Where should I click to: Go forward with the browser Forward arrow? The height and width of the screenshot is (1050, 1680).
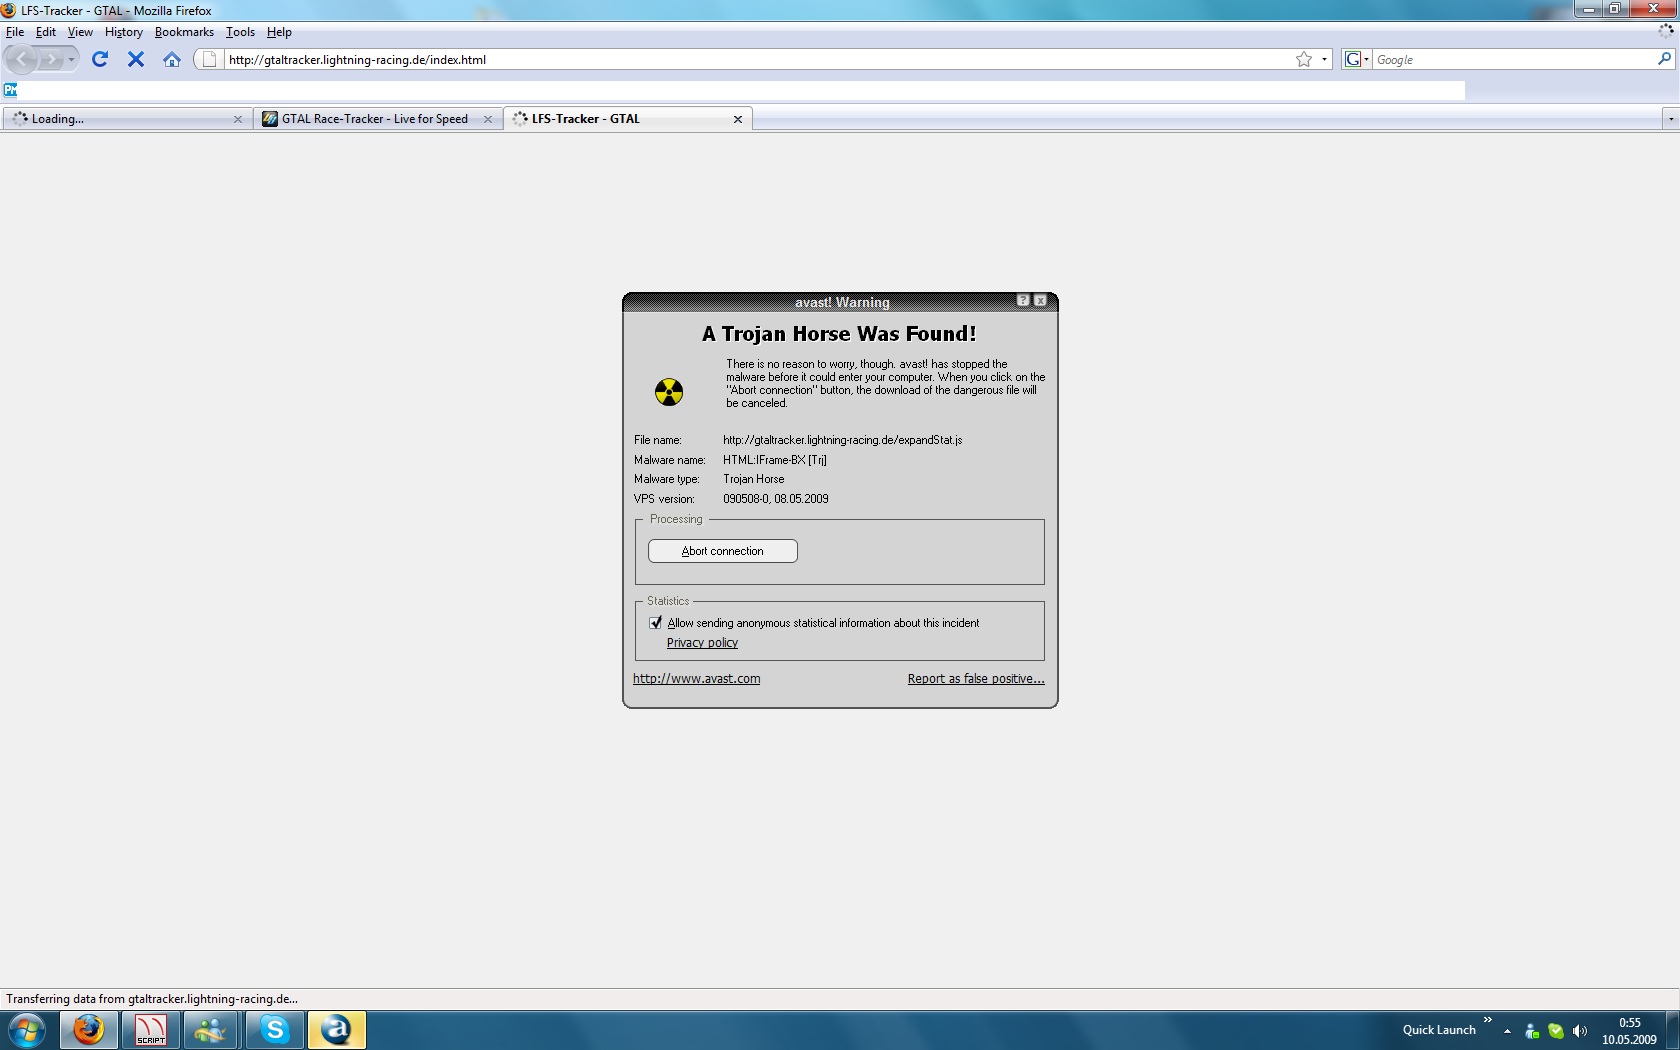point(50,60)
